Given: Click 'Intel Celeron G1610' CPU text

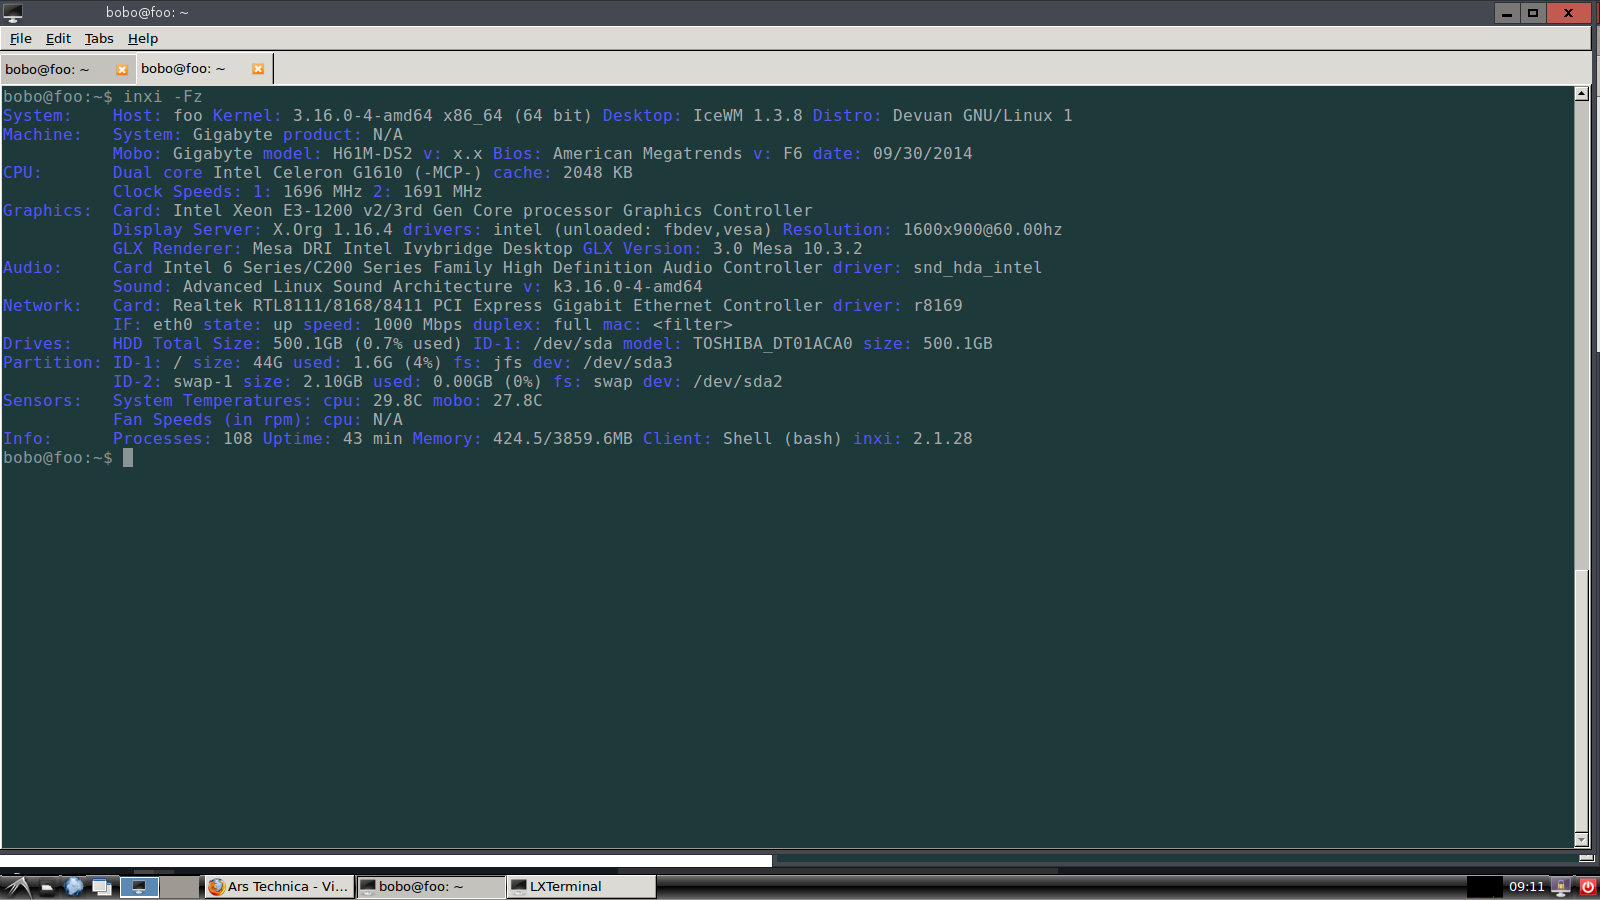Looking at the screenshot, I should click(x=308, y=173).
